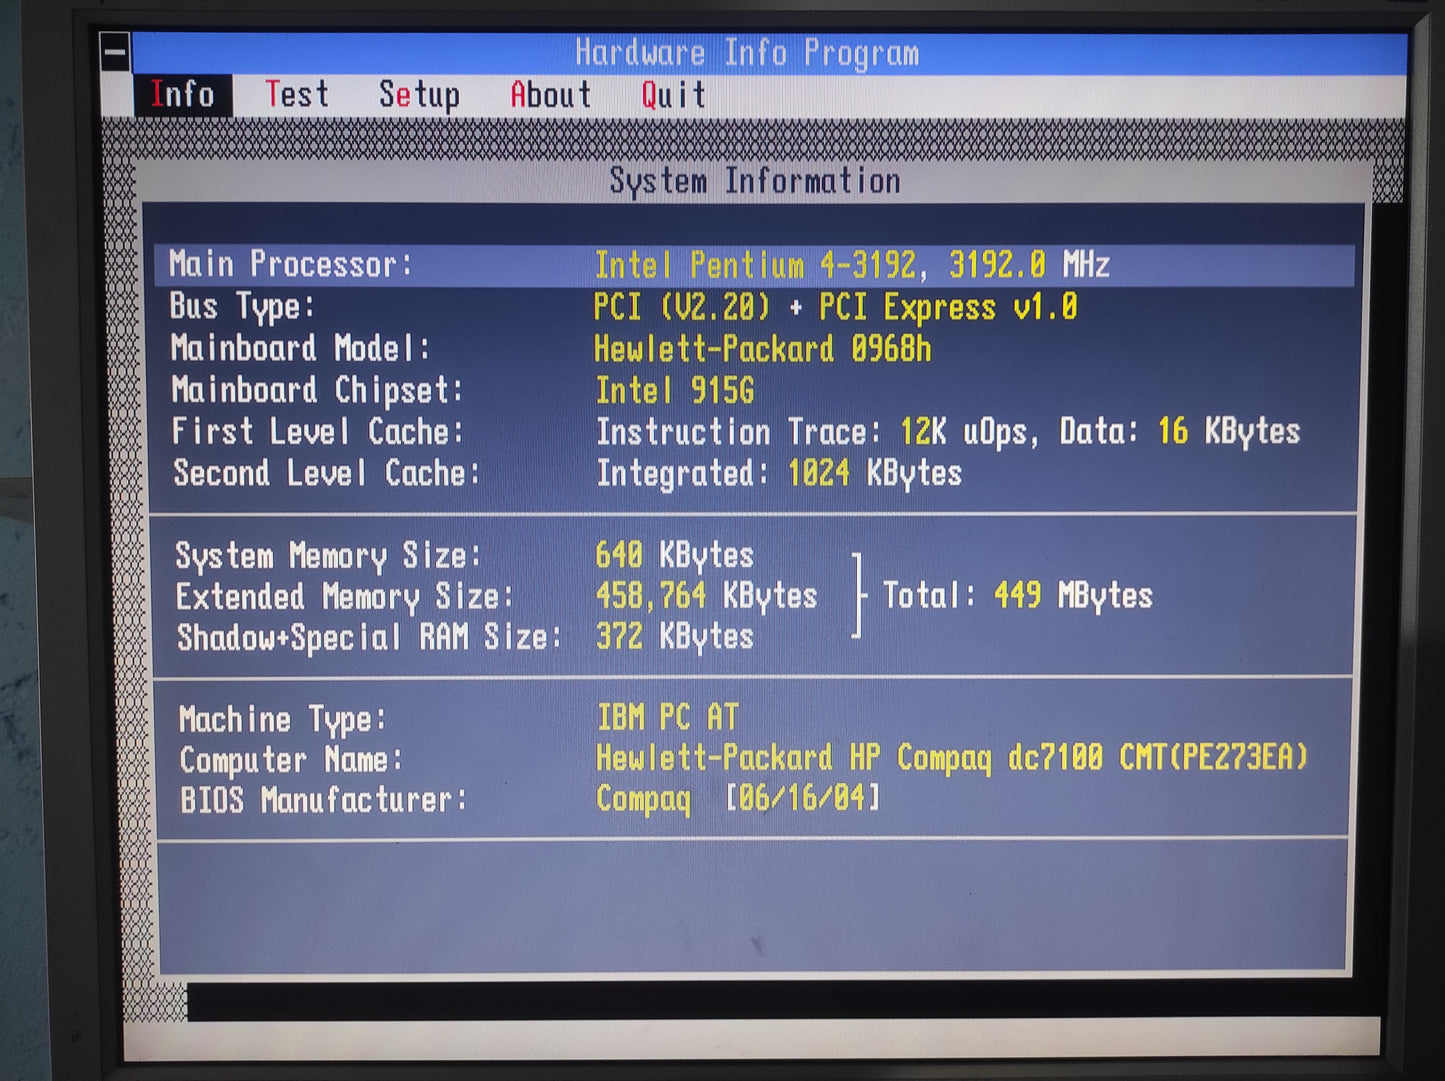Image resolution: width=1445 pixels, height=1081 pixels.
Task: Choose Quit from the menu bar
Action: [x=673, y=95]
